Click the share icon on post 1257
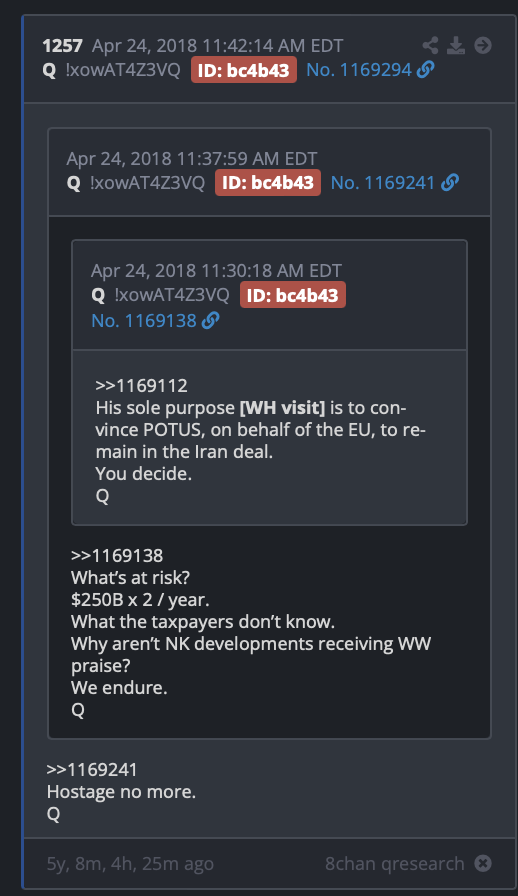The image size is (518, 896). 430,45
